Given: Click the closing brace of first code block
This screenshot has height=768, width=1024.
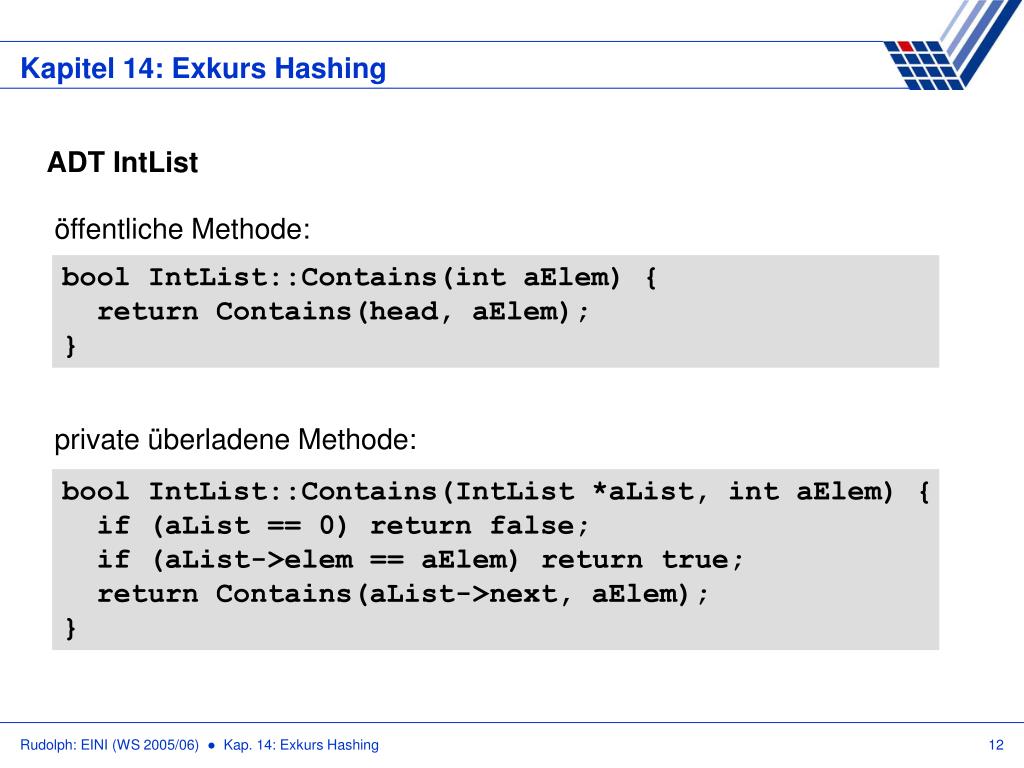Looking at the screenshot, I should 71,345.
